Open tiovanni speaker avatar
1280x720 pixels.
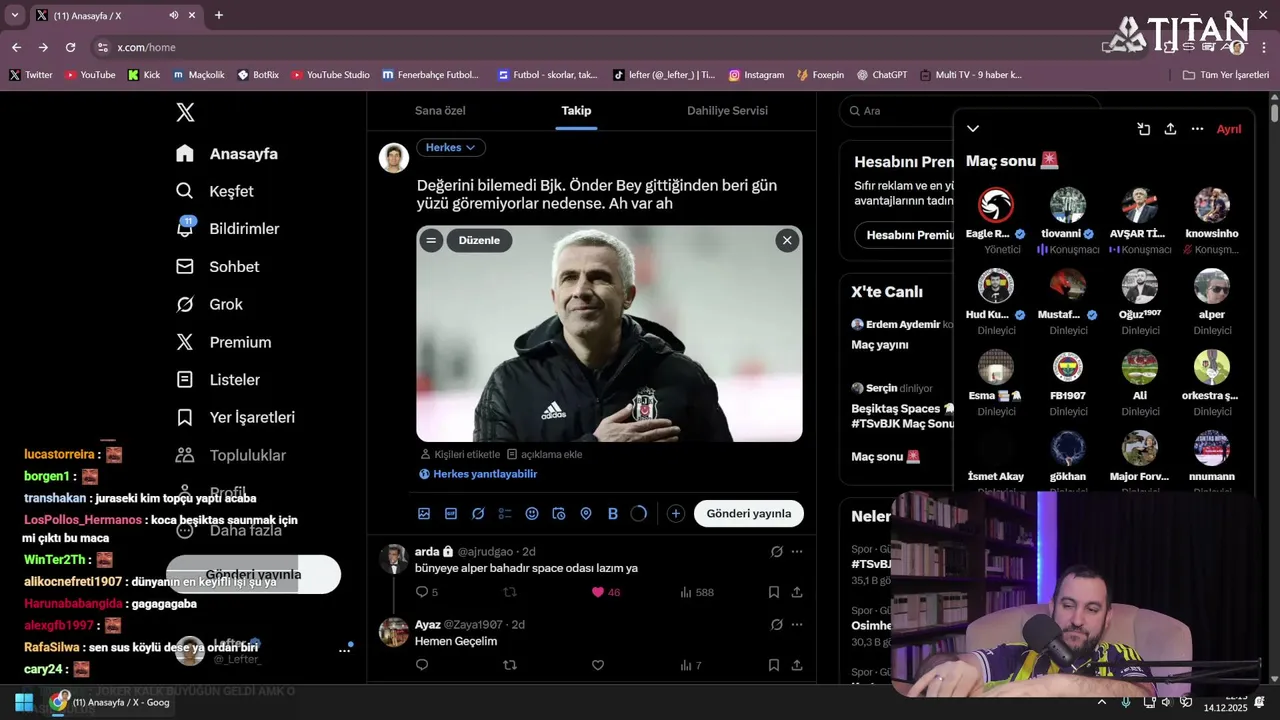click(1068, 205)
